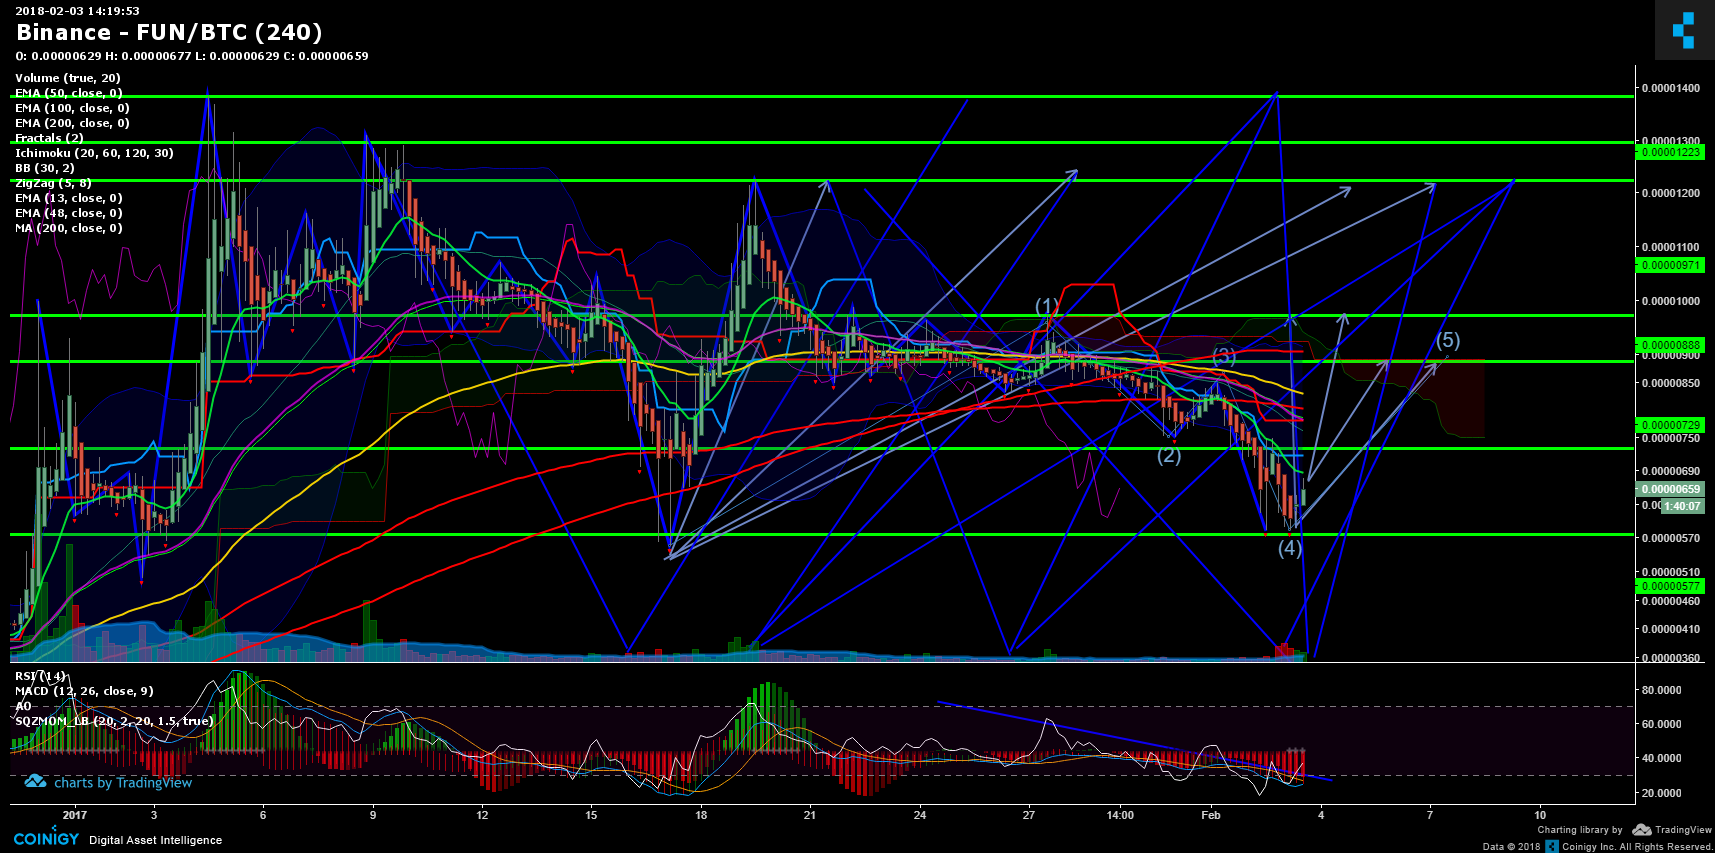Click the wave label '(4)' on chart
Screen dimensions: 1715x853
click(1290, 547)
